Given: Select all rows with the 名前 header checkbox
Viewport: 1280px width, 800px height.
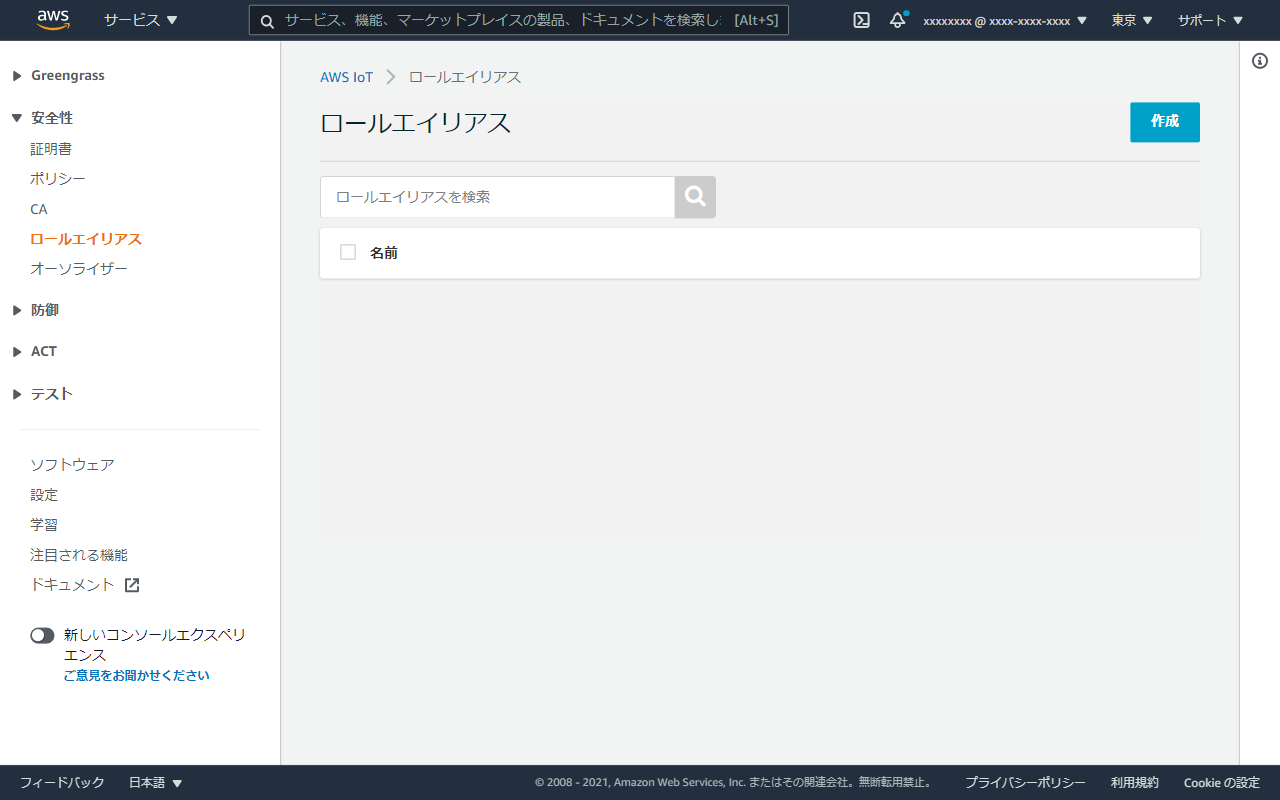Looking at the screenshot, I should pos(347,252).
